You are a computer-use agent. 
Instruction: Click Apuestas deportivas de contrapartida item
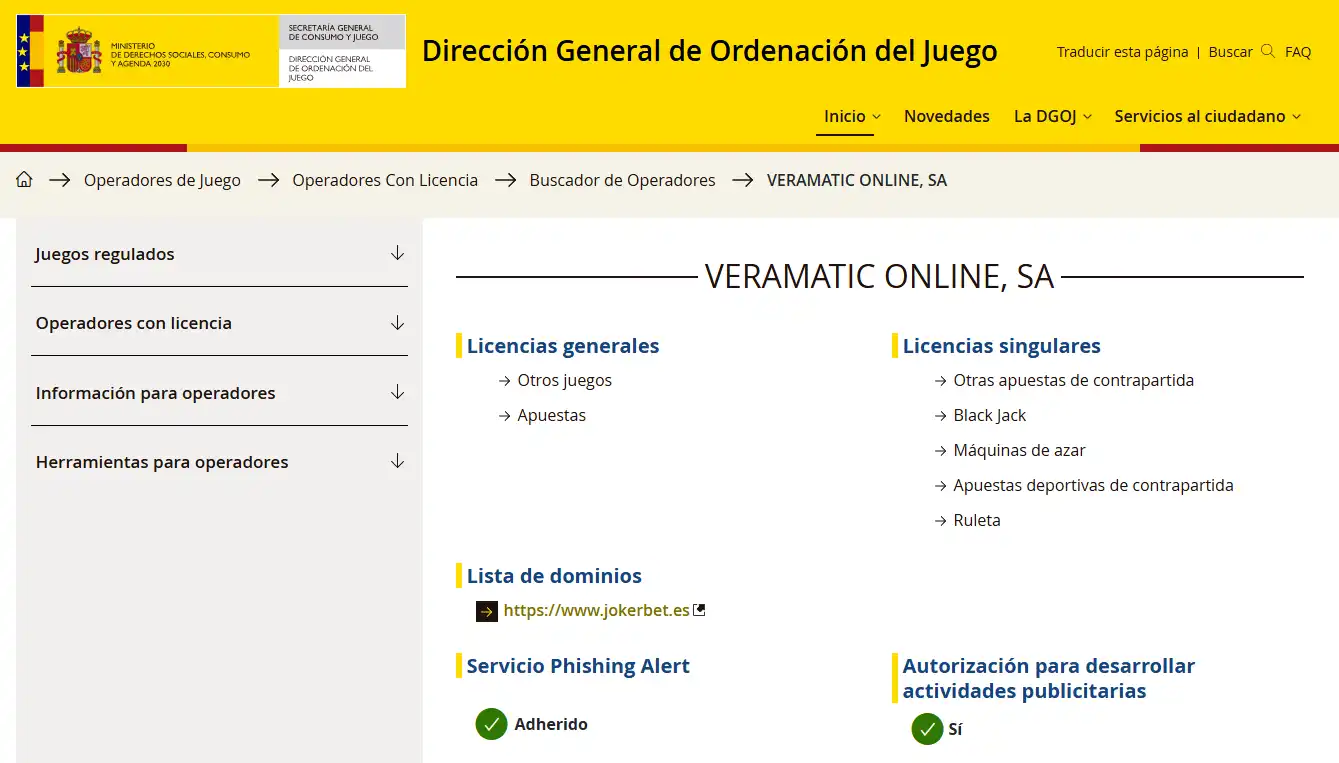1093,485
